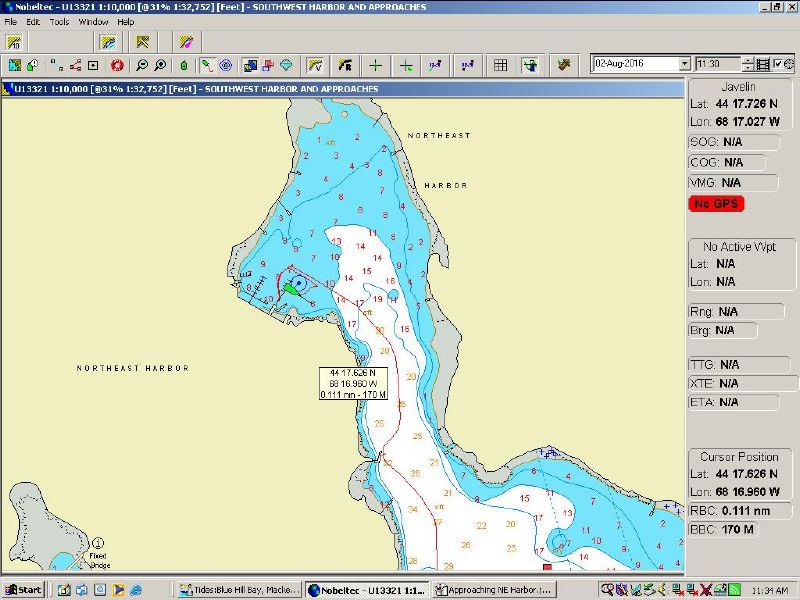The image size is (800, 600).
Task: Click the filmstrip animation icon beside time
Action: pos(764,64)
